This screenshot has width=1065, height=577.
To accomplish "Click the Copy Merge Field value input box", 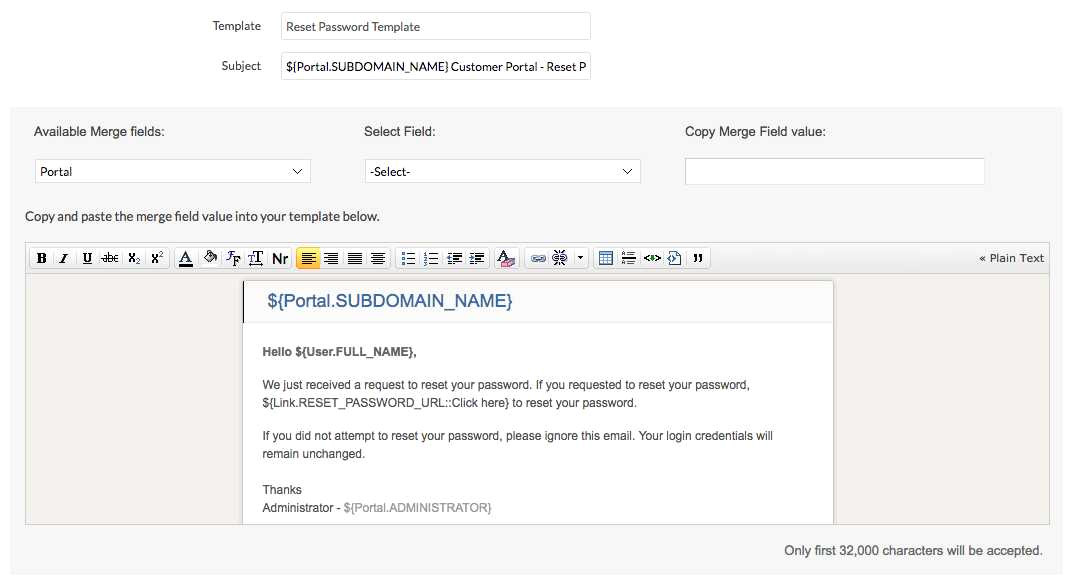I will pos(834,171).
